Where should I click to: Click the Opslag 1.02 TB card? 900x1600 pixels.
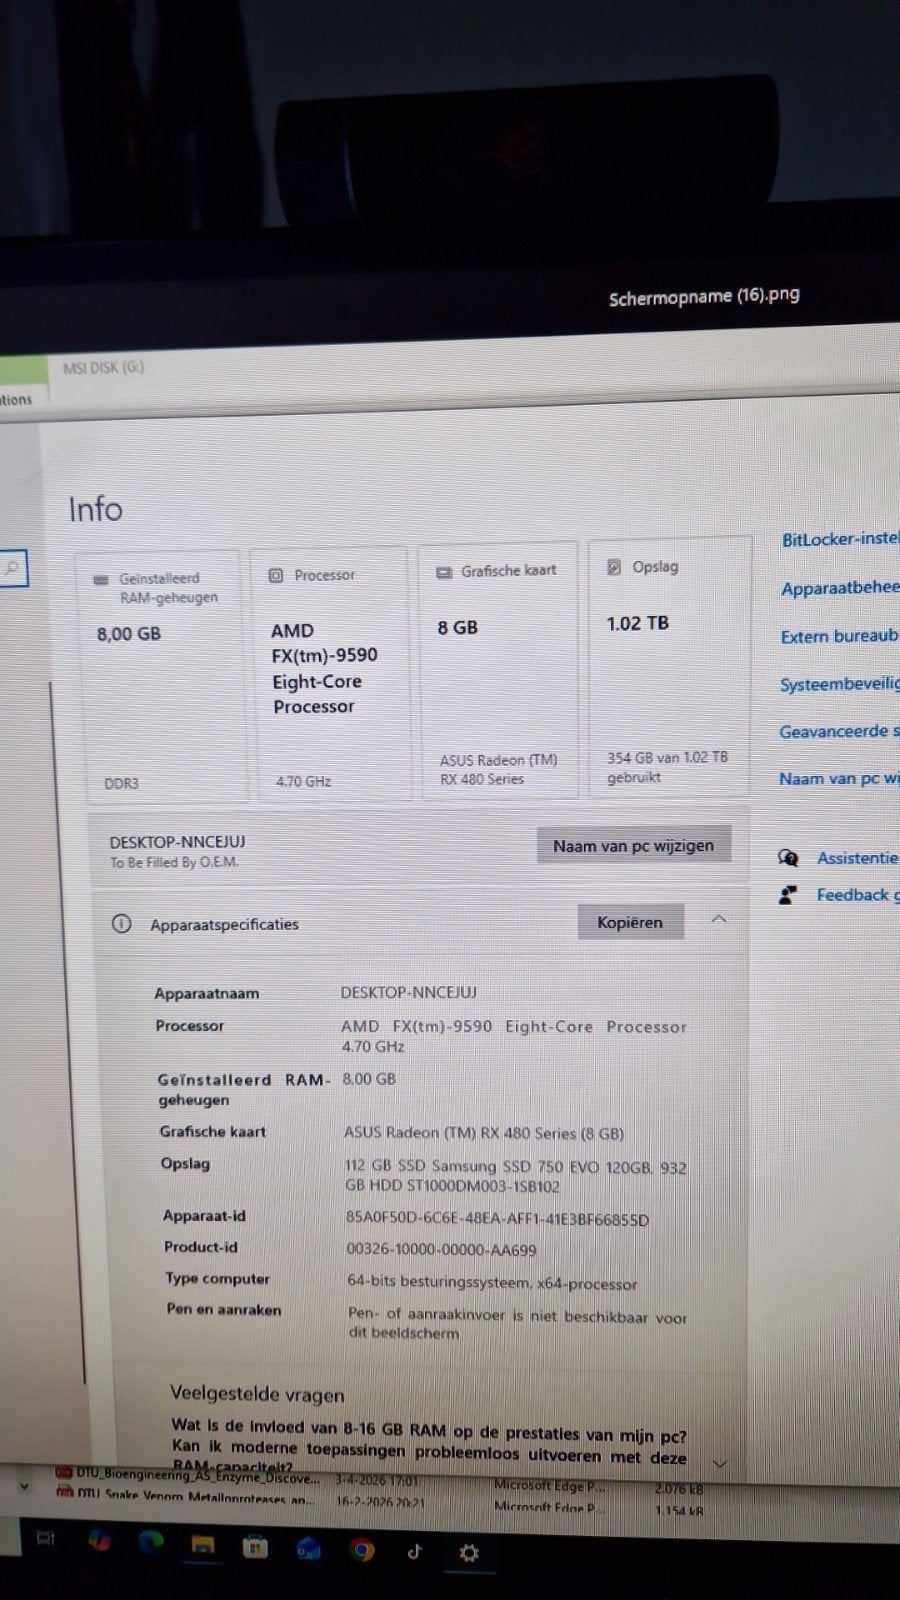[670, 666]
